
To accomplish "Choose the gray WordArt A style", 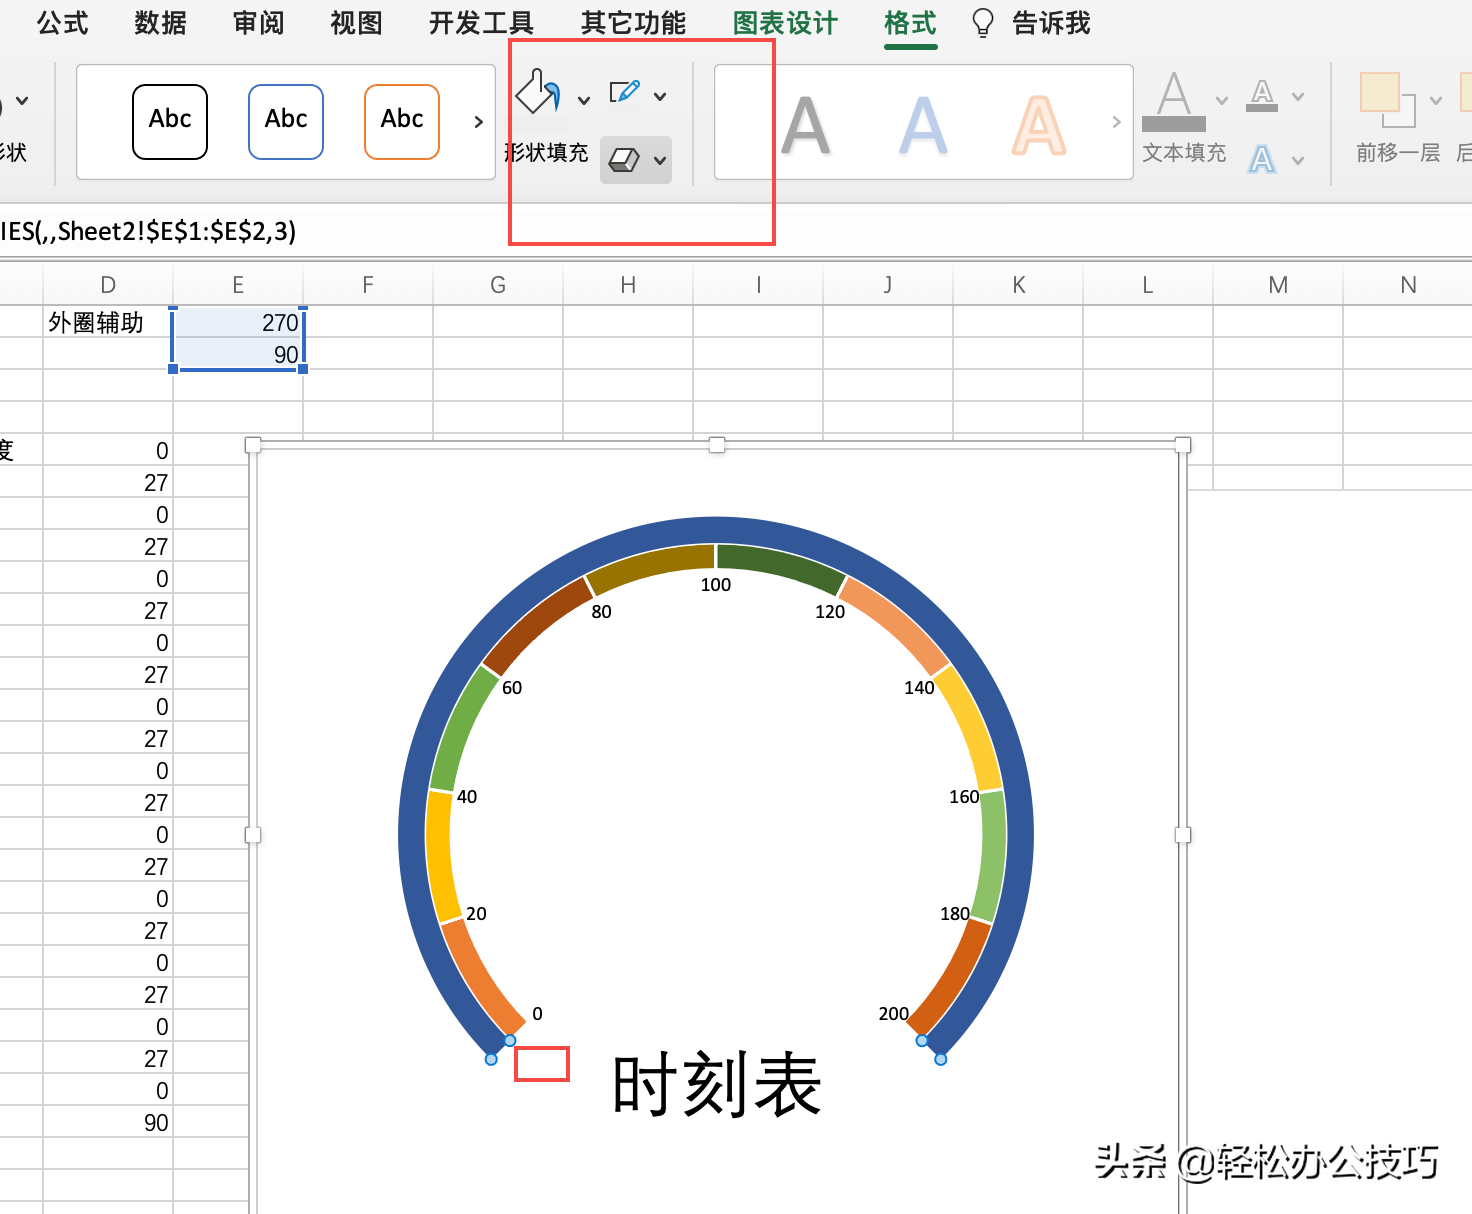I will click(x=806, y=127).
